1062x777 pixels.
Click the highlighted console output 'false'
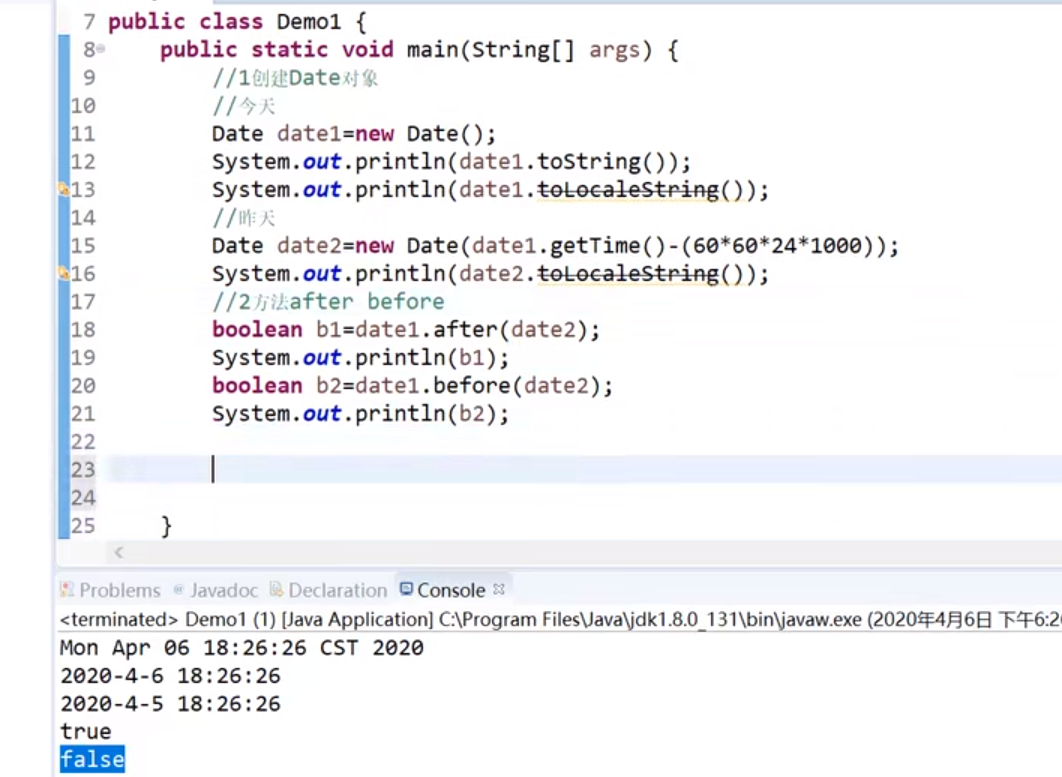click(92, 759)
